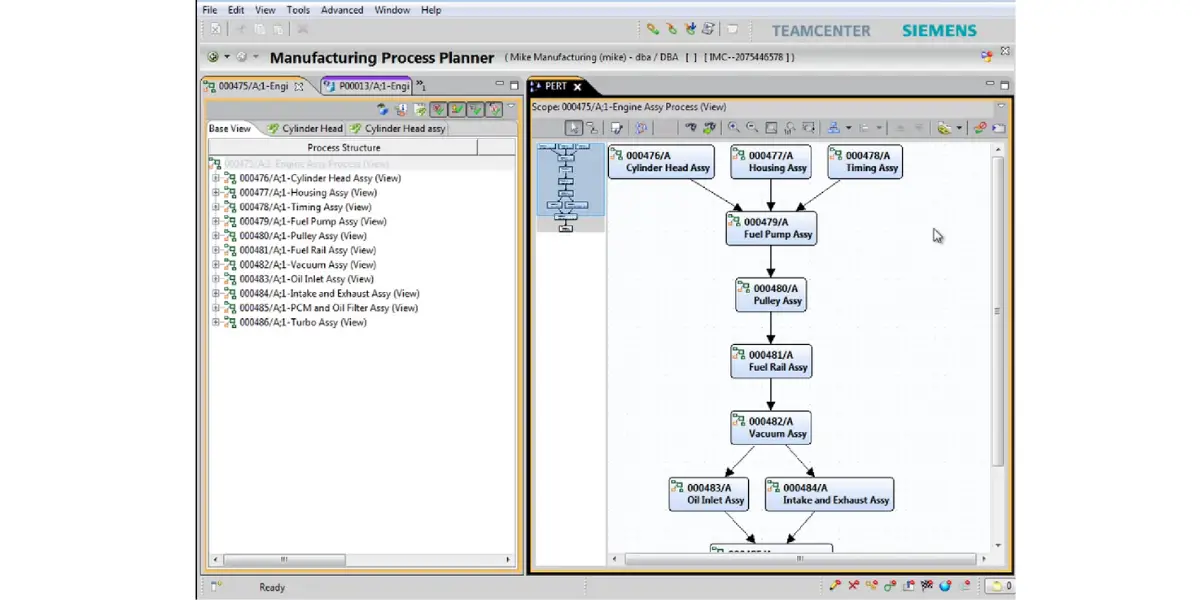
Task: Expand the 000486/A;1-Turbo Assy tree node
Action: coord(215,323)
